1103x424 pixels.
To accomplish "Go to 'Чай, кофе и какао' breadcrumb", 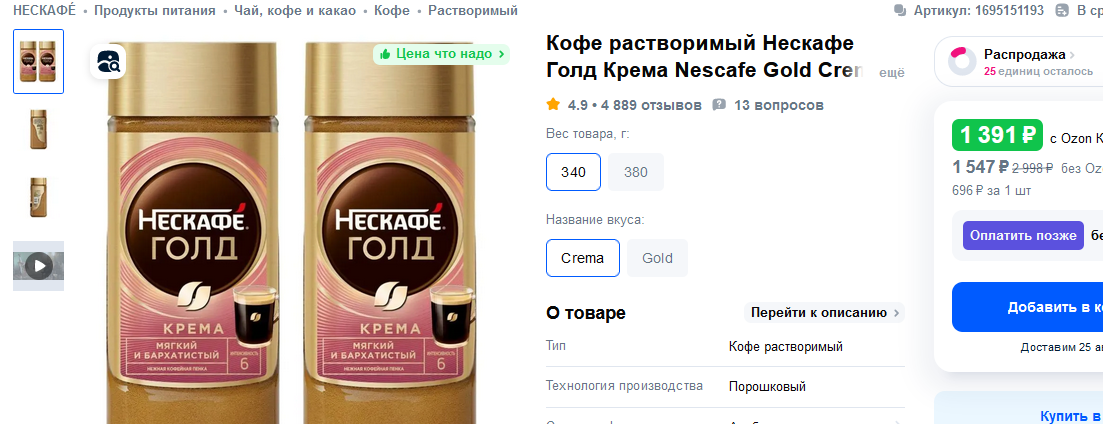I will pyautogui.click(x=294, y=11).
